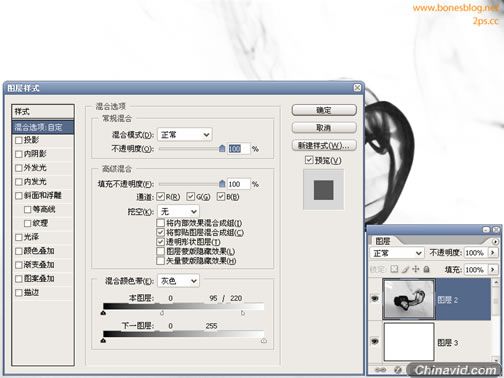Minimize the Layers palette window
Image resolution: width=504 pixels, height=378 pixels.
click(x=486, y=230)
